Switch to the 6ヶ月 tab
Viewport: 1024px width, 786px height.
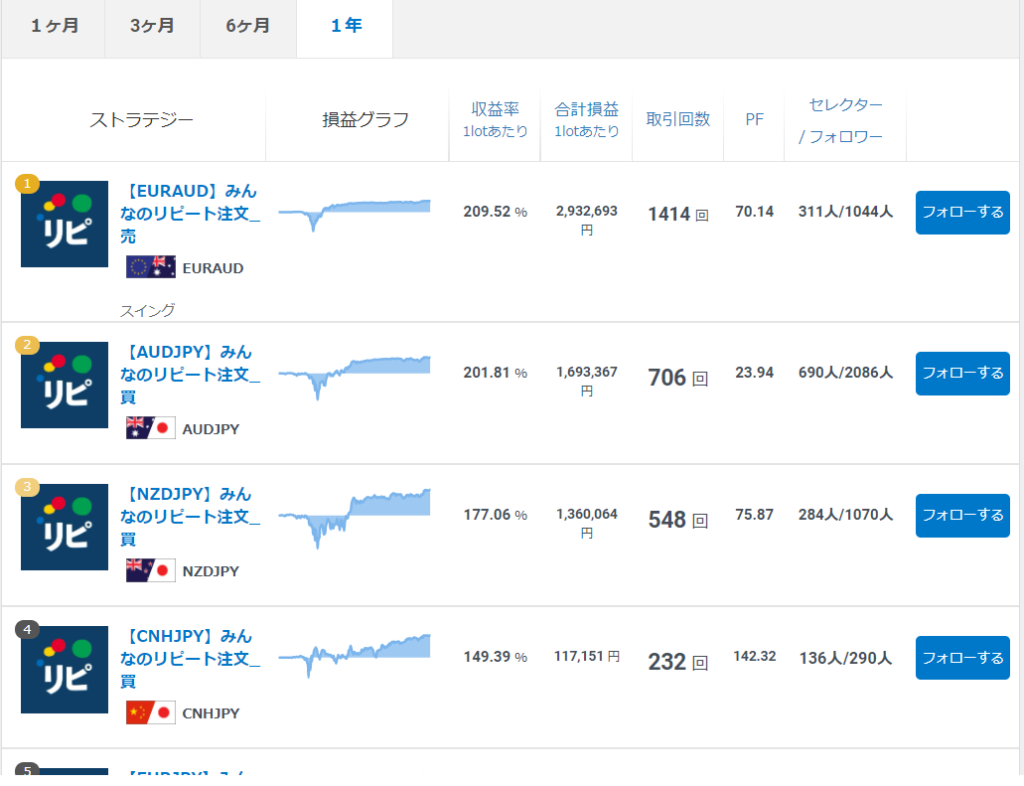(x=248, y=27)
